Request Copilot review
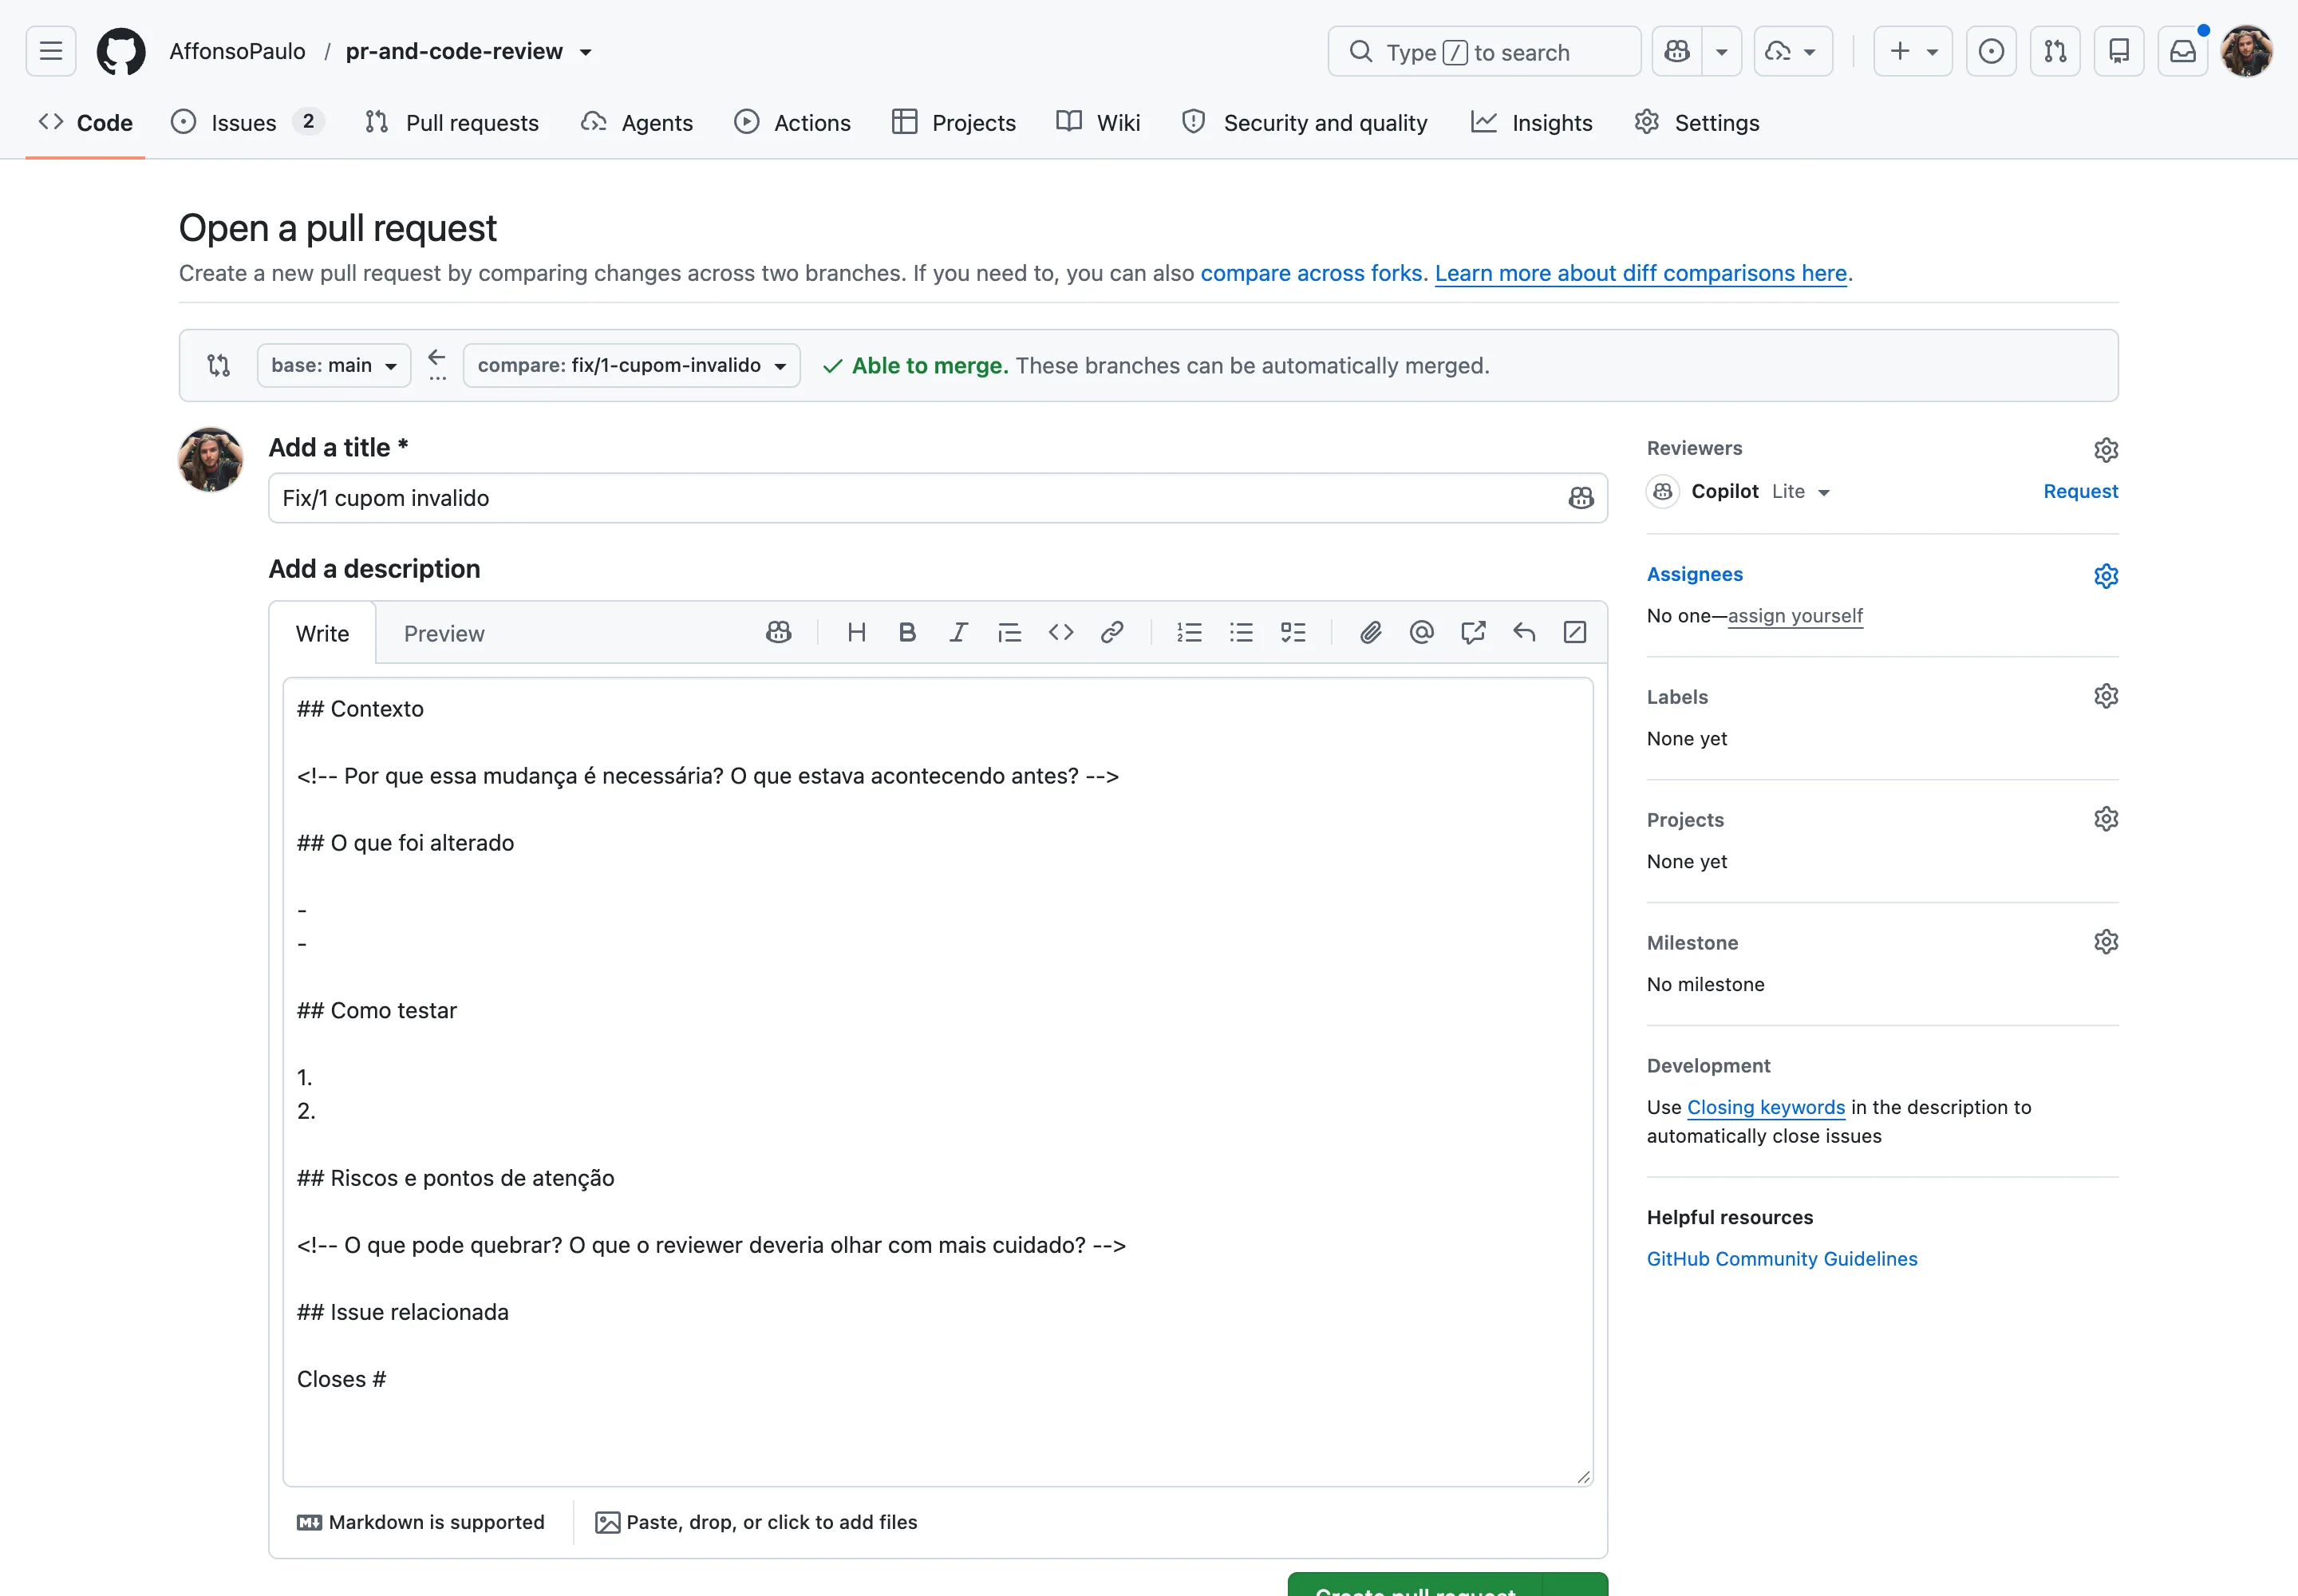2298x1596 pixels. (x=2080, y=491)
